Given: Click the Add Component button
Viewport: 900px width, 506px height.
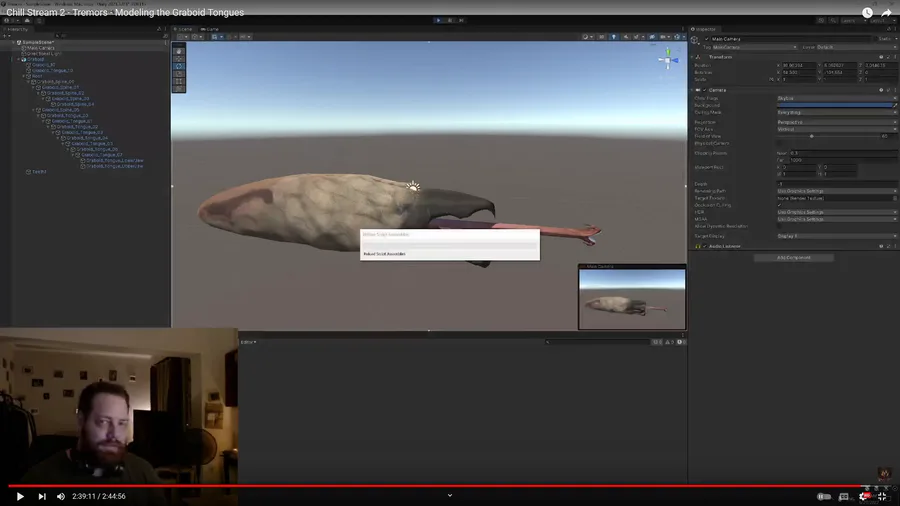Looking at the screenshot, I should click(x=794, y=258).
